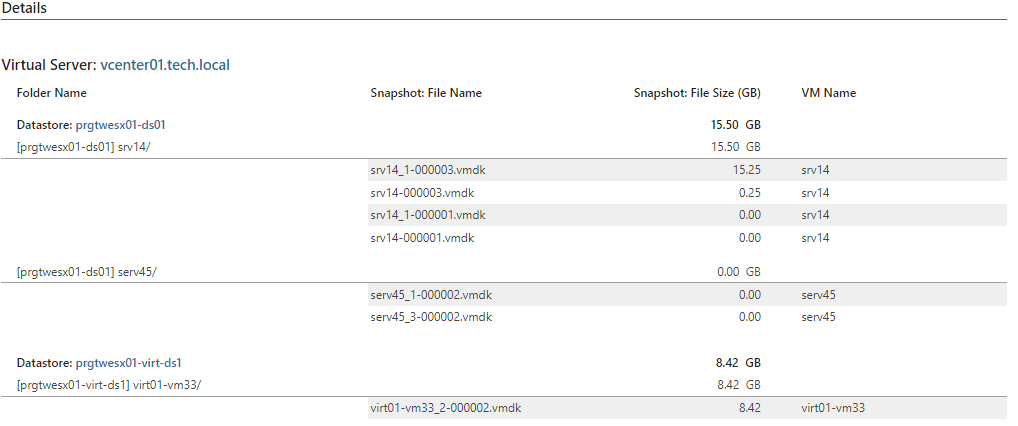Select the srv14_1-000001.vmdk file entry
Image resolution: width=1018 pixels, height=426 pixels.
428,215
